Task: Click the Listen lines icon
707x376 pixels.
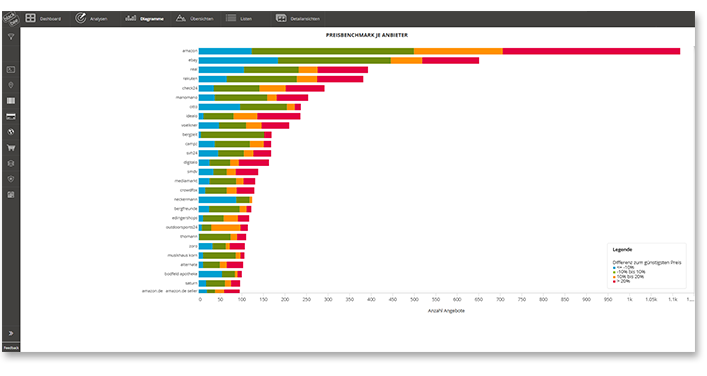Action: pyautogui.click(x=231, y=18)
